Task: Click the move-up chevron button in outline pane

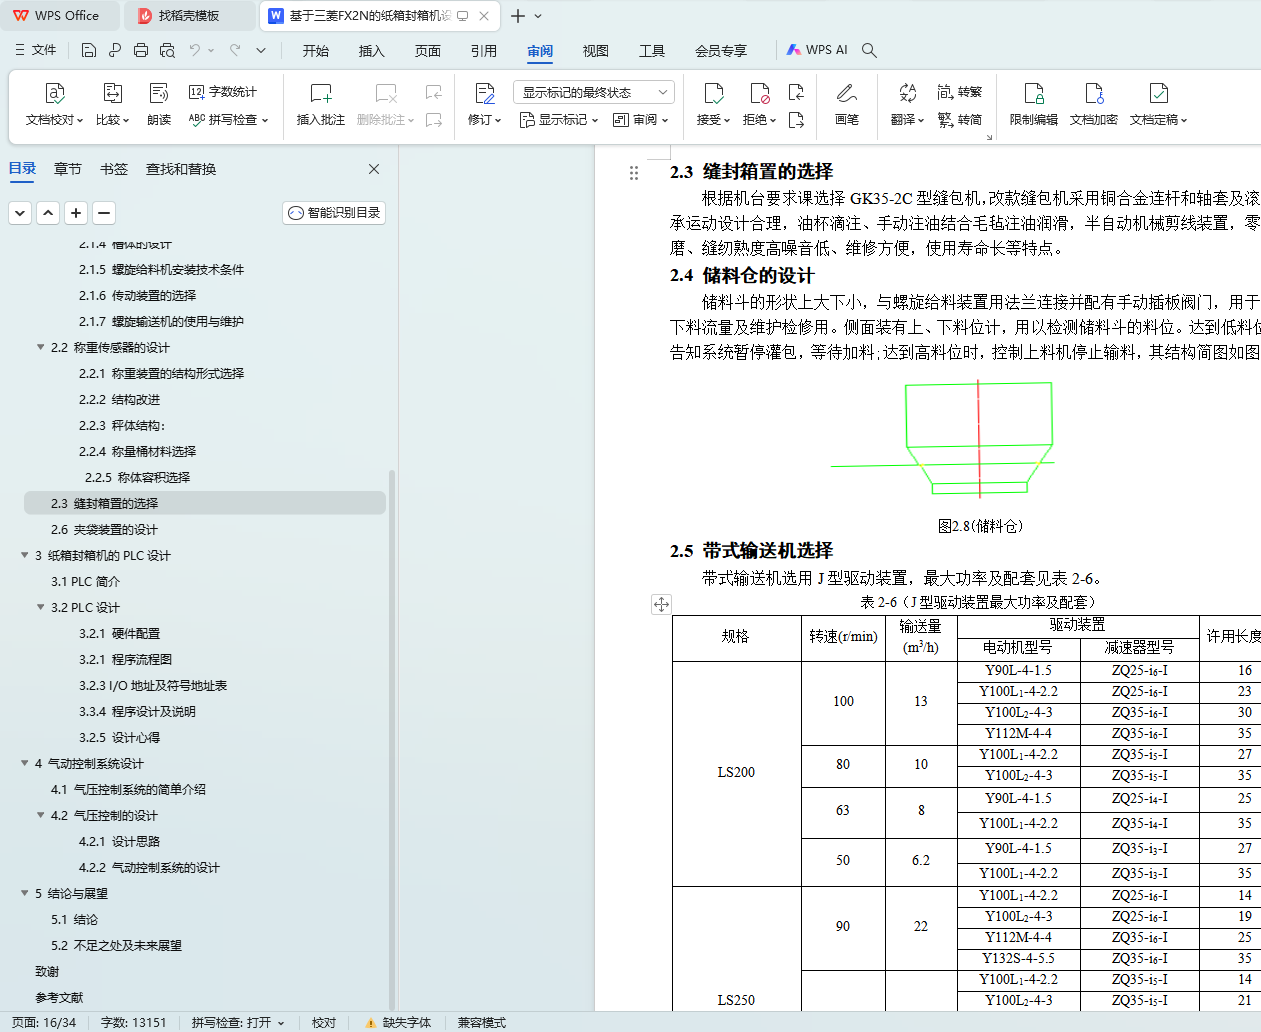Action: (48, 213)
